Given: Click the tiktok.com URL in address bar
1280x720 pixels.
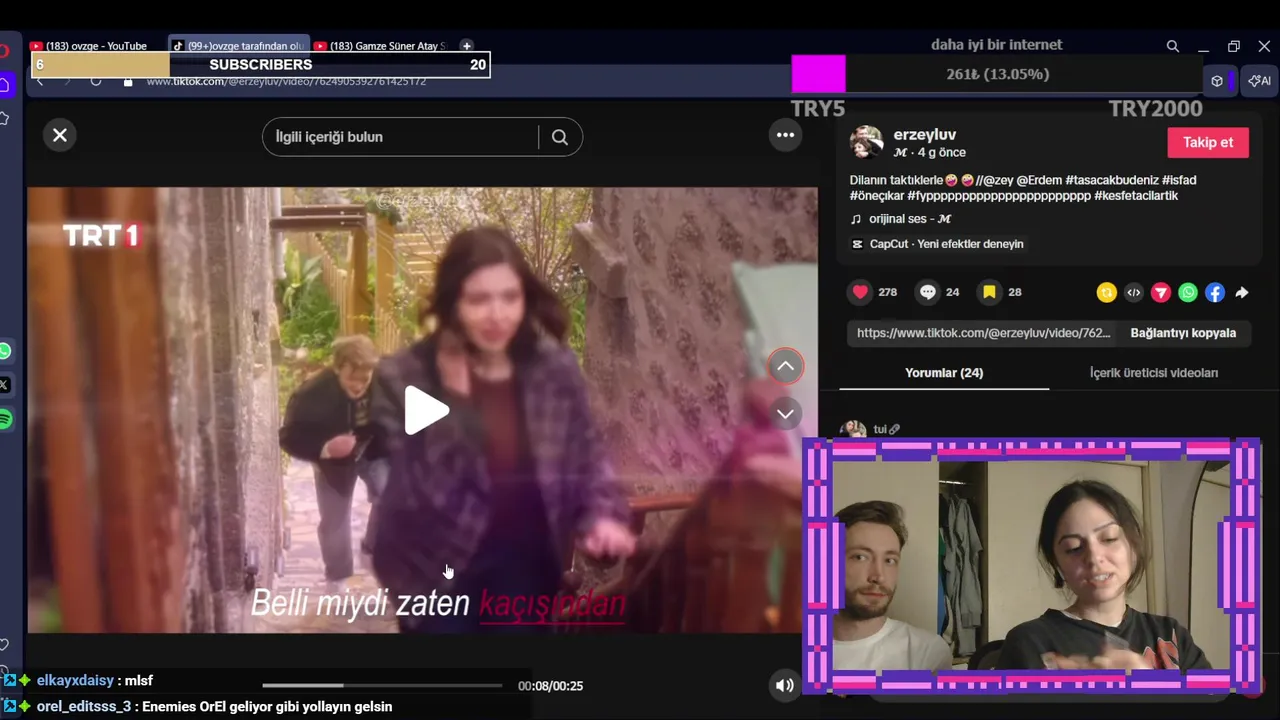Looking at the screenshot, I should pos(286,82).
